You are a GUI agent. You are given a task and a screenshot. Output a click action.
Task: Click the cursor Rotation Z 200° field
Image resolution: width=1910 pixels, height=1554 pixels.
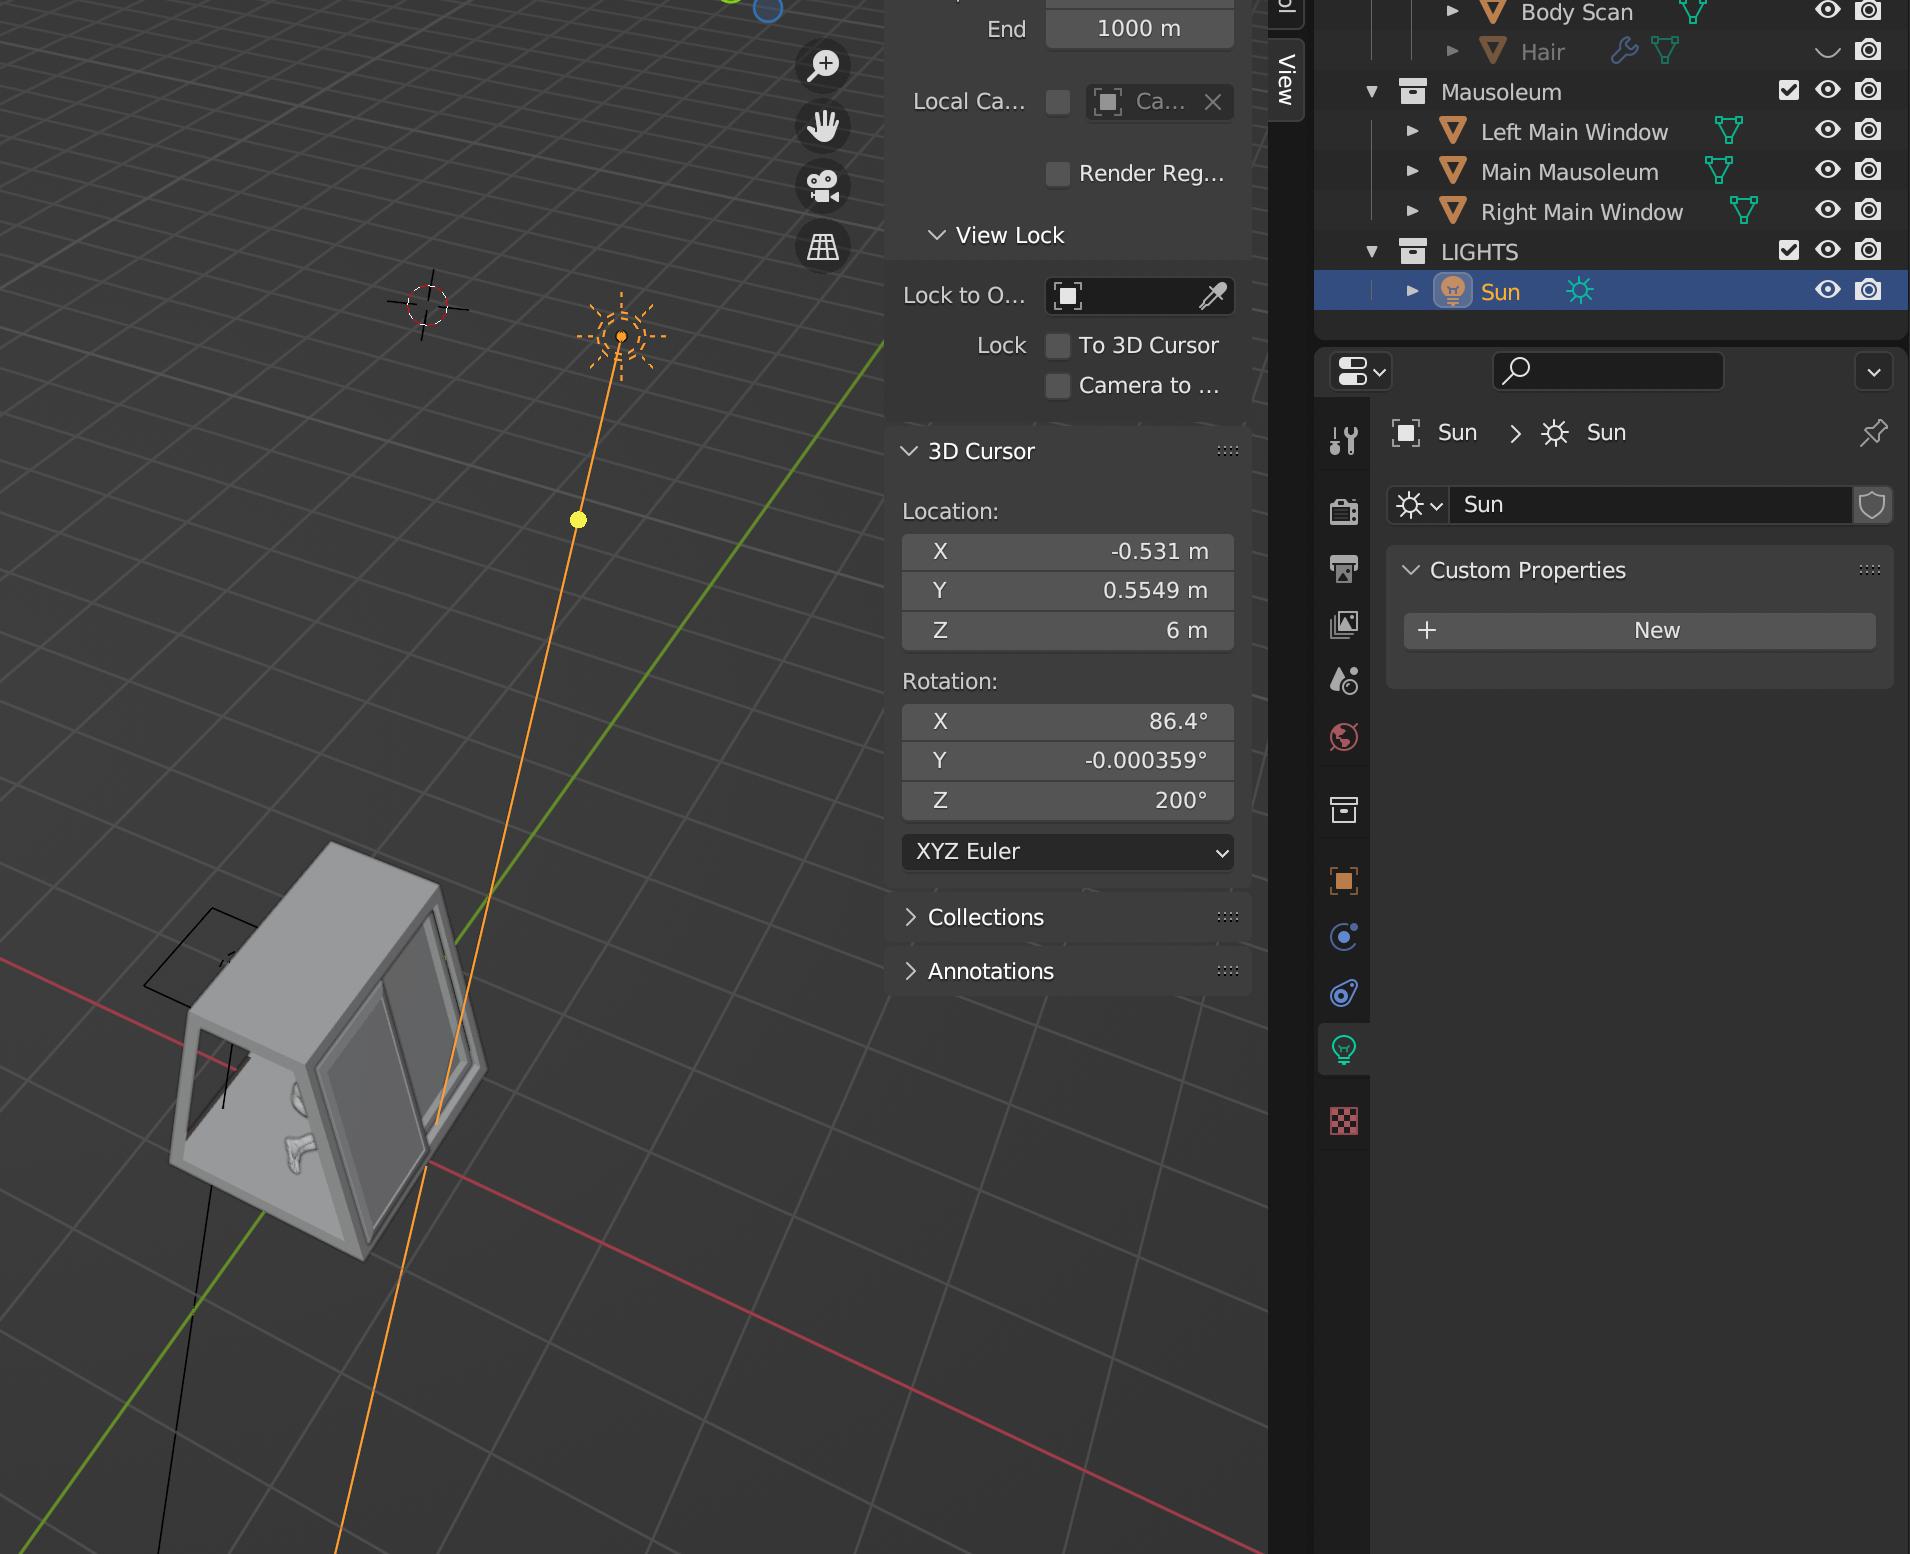tap(1067, 801)
